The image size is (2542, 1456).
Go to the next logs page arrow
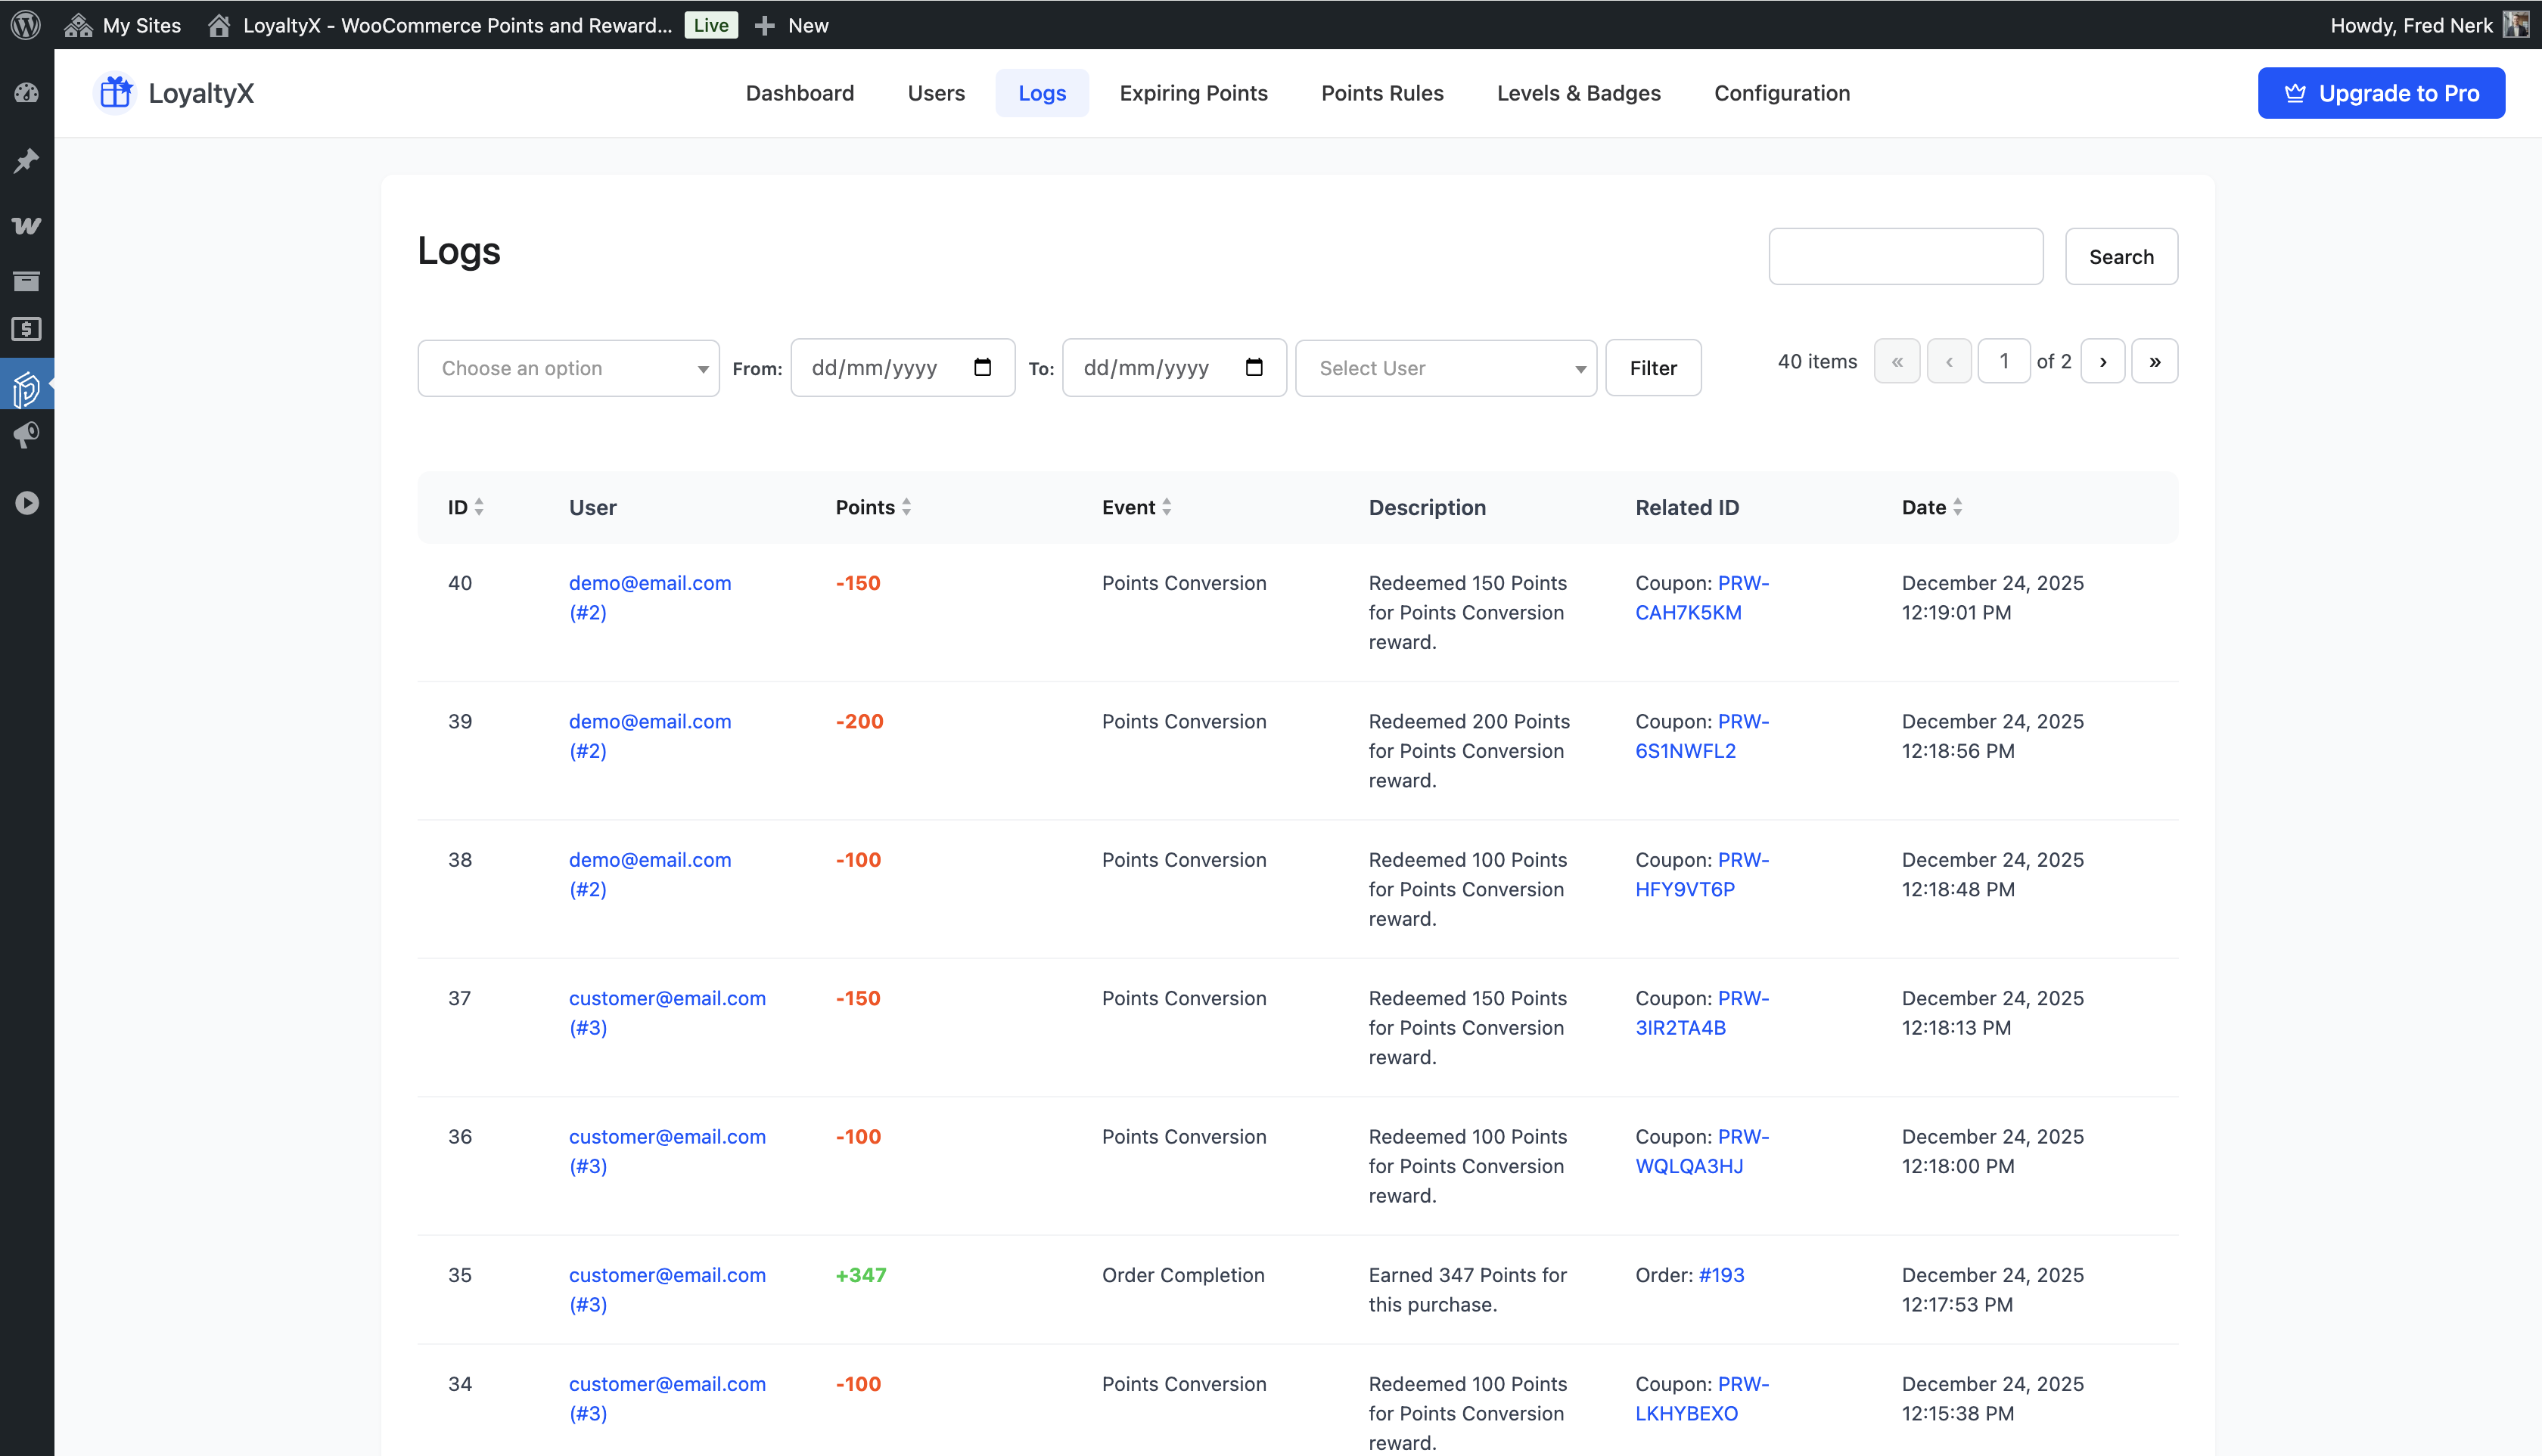(x=2102, y=362)
